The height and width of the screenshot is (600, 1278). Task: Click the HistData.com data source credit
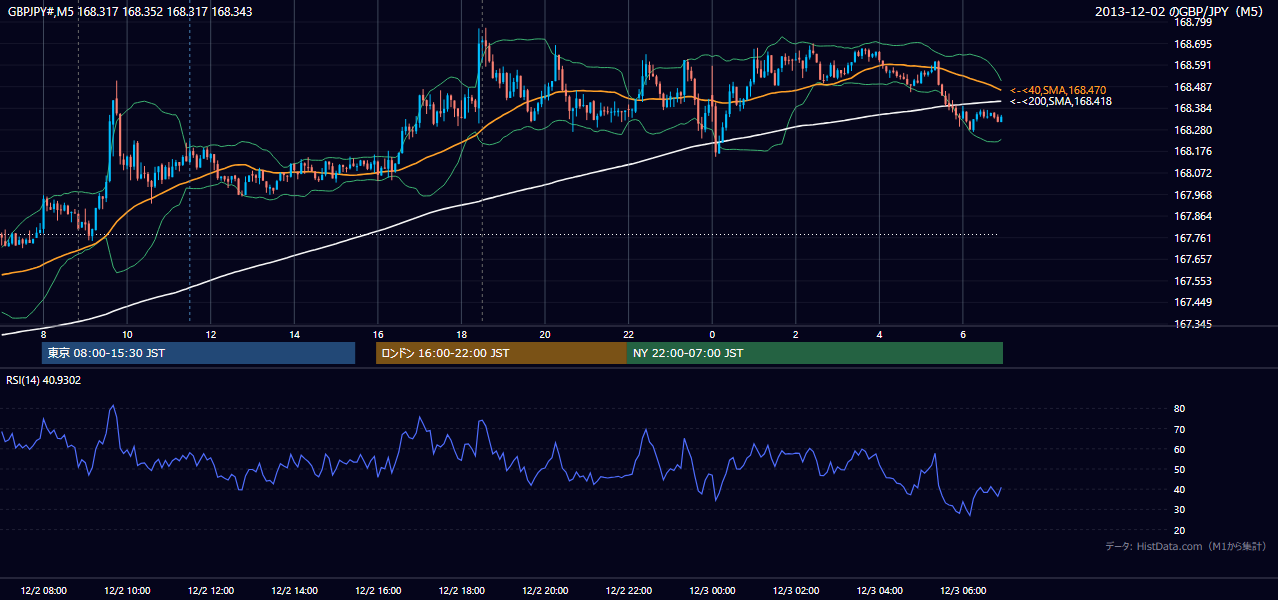pyautogui.click(x=1186, y=546)
